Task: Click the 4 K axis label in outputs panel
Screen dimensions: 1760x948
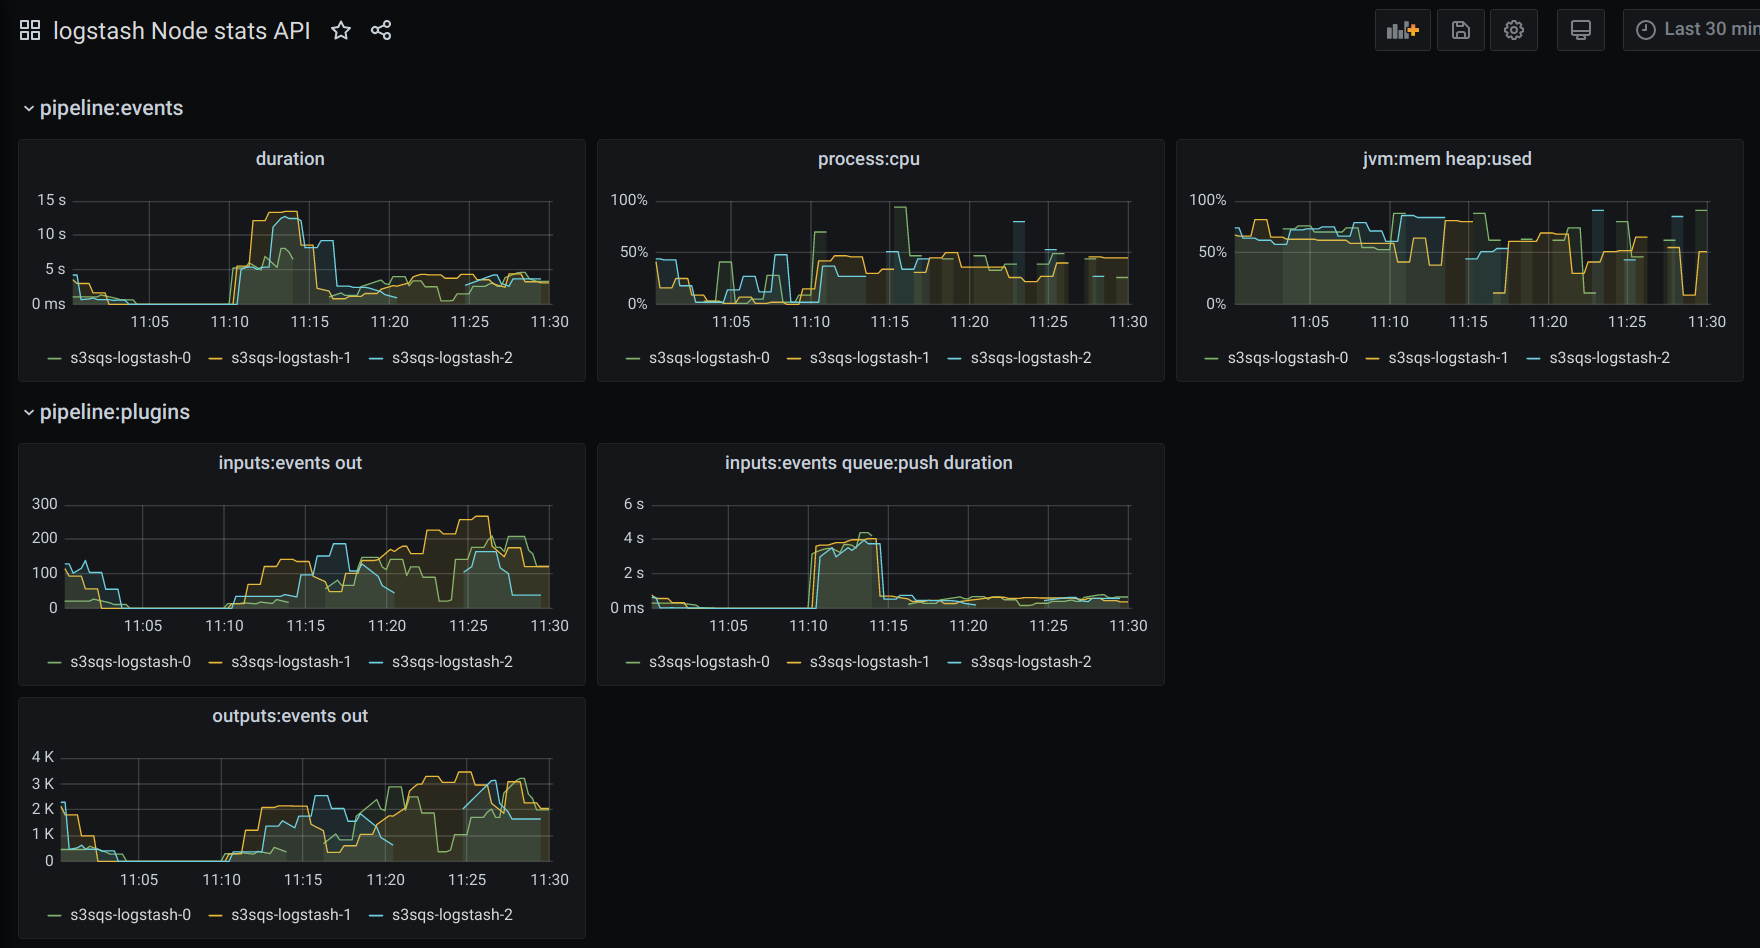Action: 43,757
